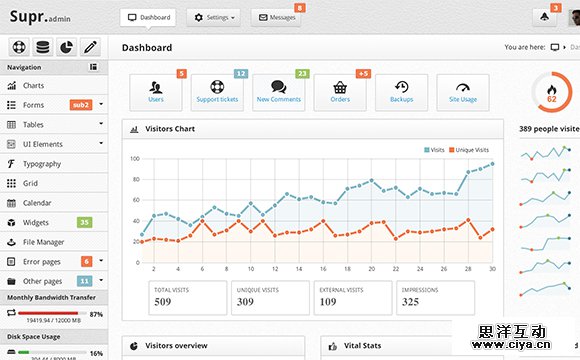Click the green disk space progress bar
This screenshot has height=360, width=580.
tap(24, 353)
